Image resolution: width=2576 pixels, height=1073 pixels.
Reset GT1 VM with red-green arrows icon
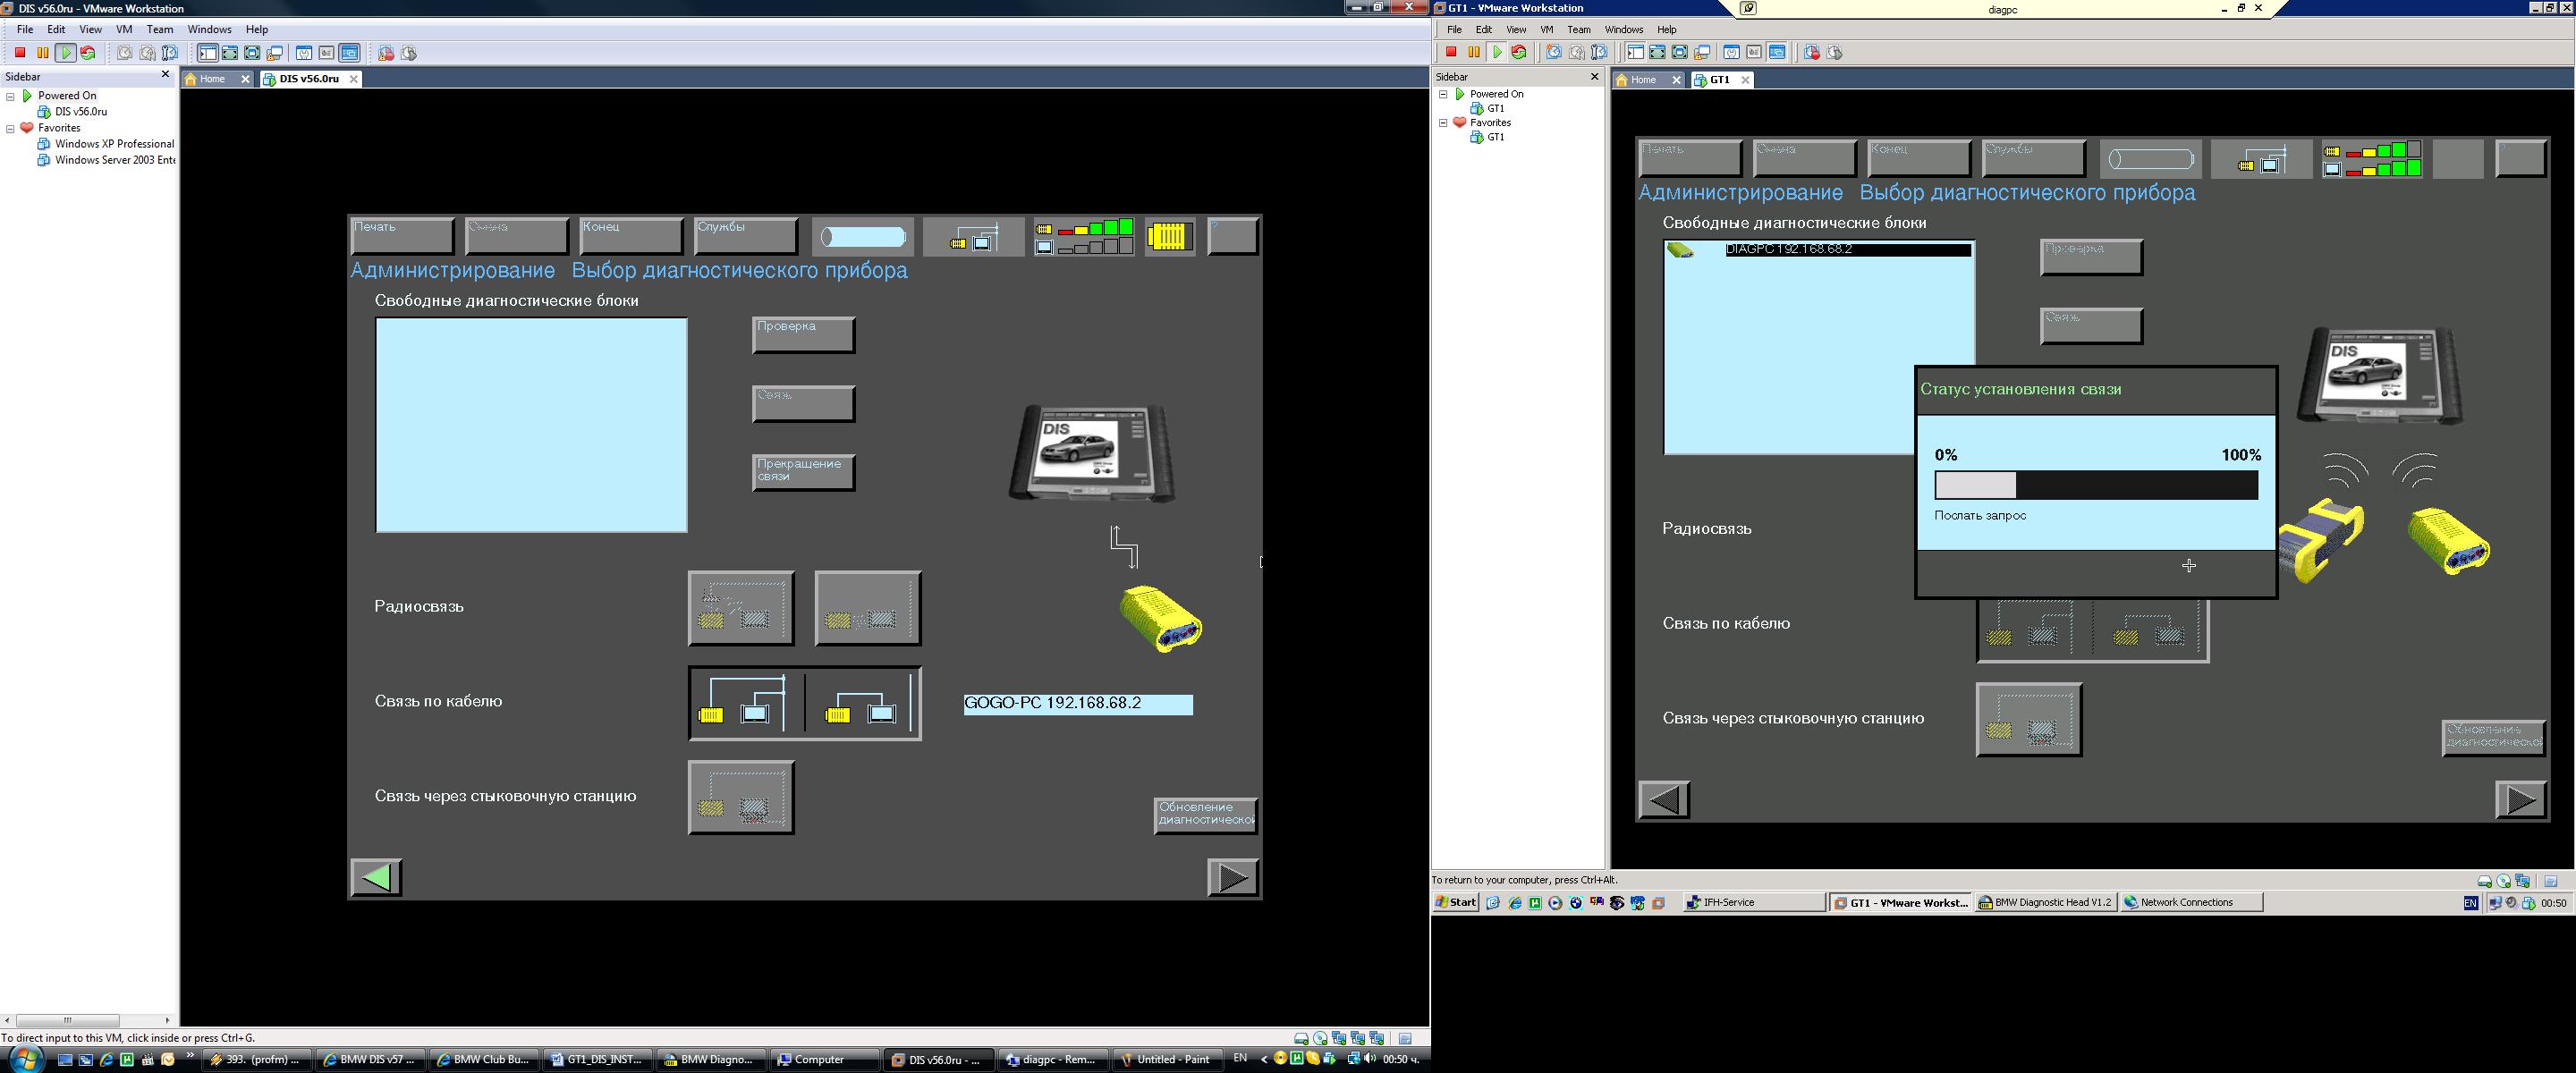pos(1519,53)
